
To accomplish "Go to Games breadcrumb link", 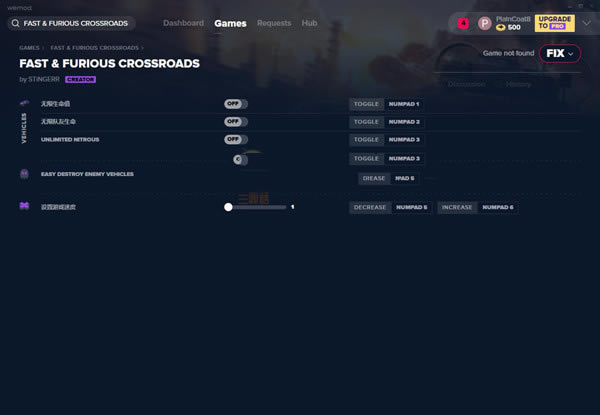I will tap(29, 47).
